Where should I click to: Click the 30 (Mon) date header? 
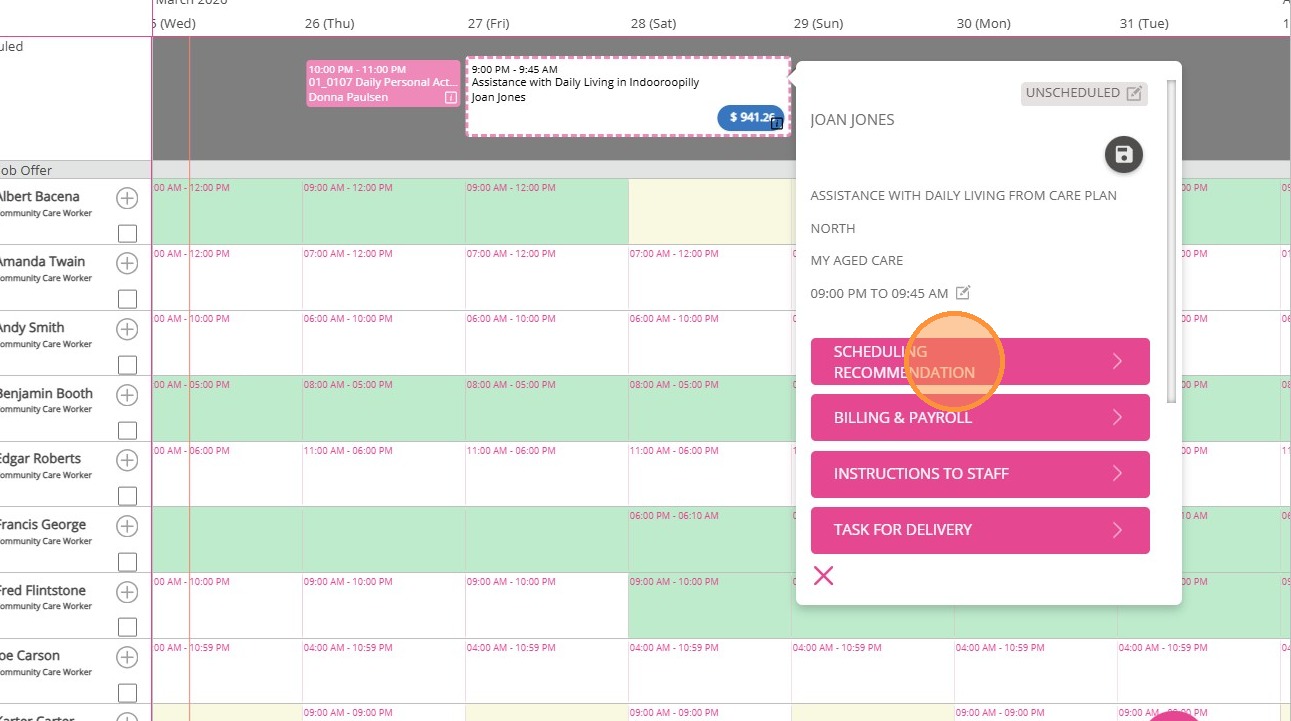(983, 23)
